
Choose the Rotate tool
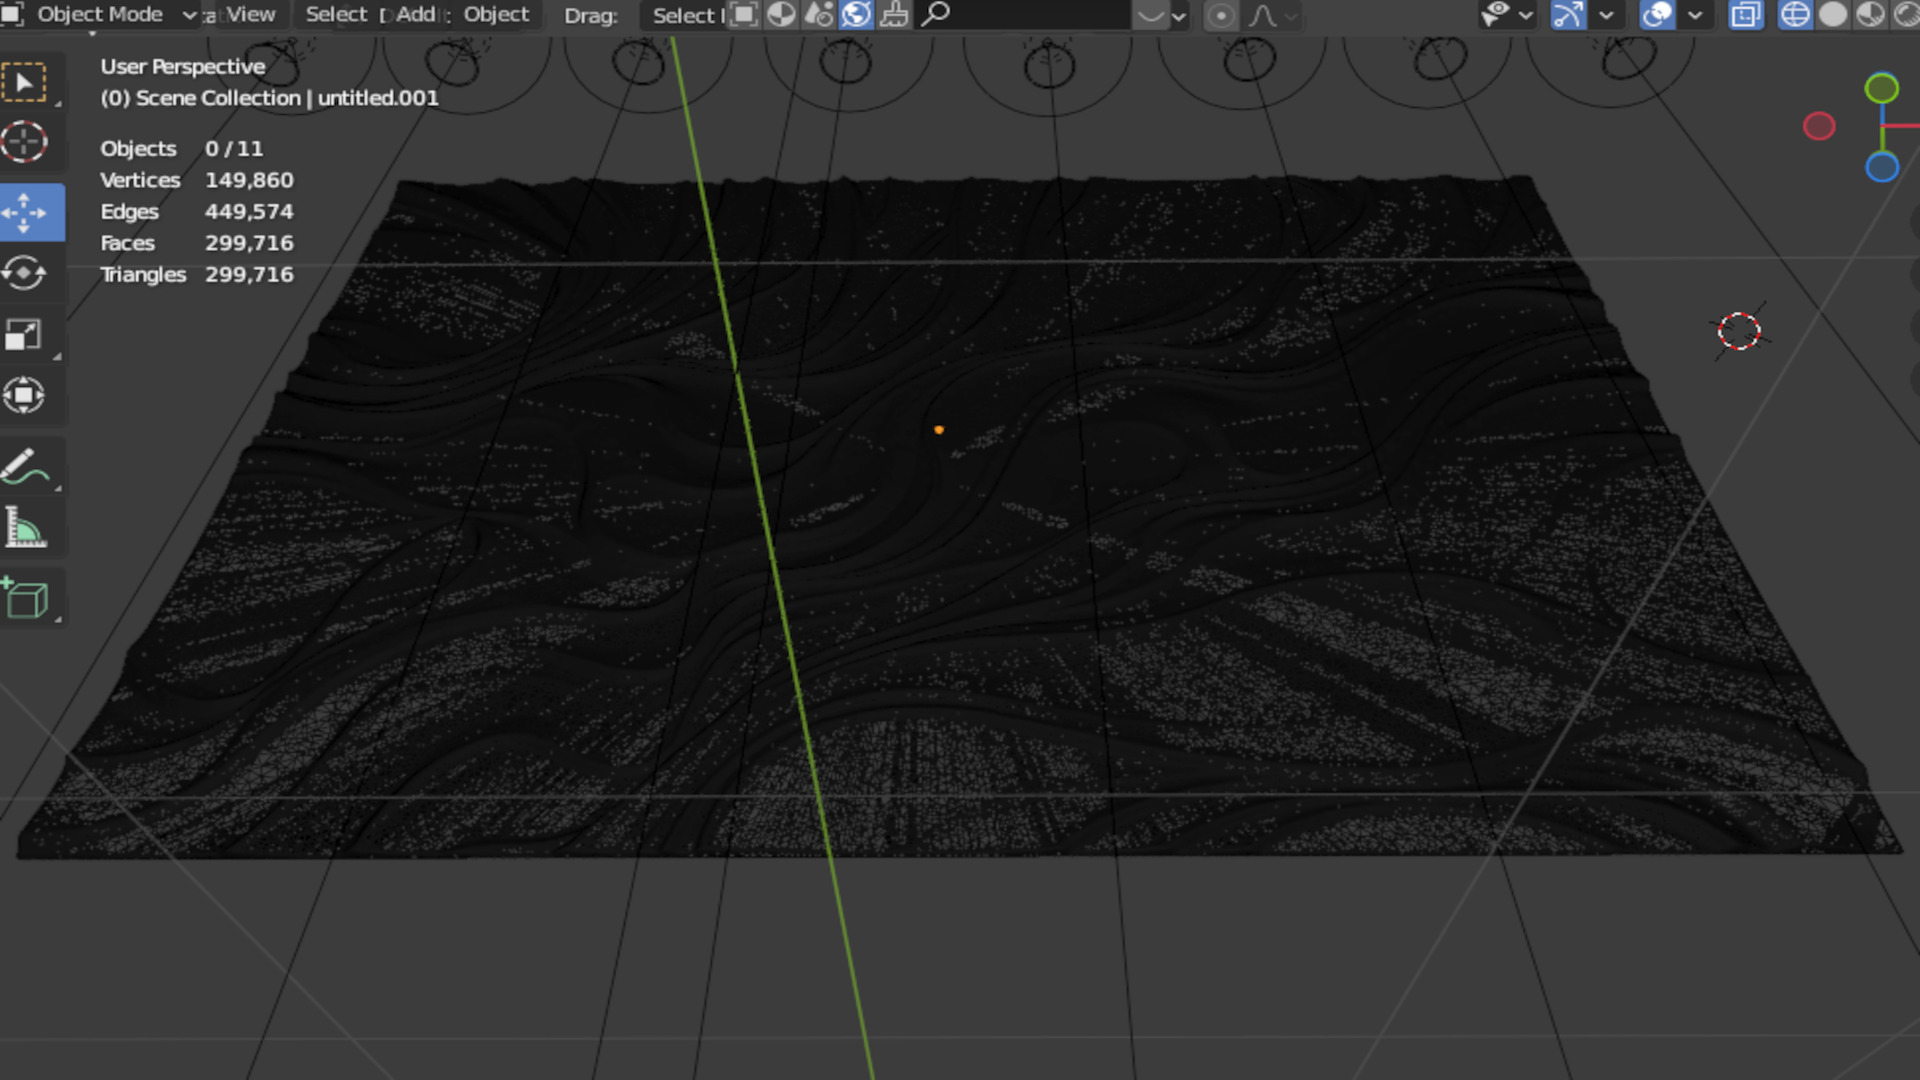25,273
